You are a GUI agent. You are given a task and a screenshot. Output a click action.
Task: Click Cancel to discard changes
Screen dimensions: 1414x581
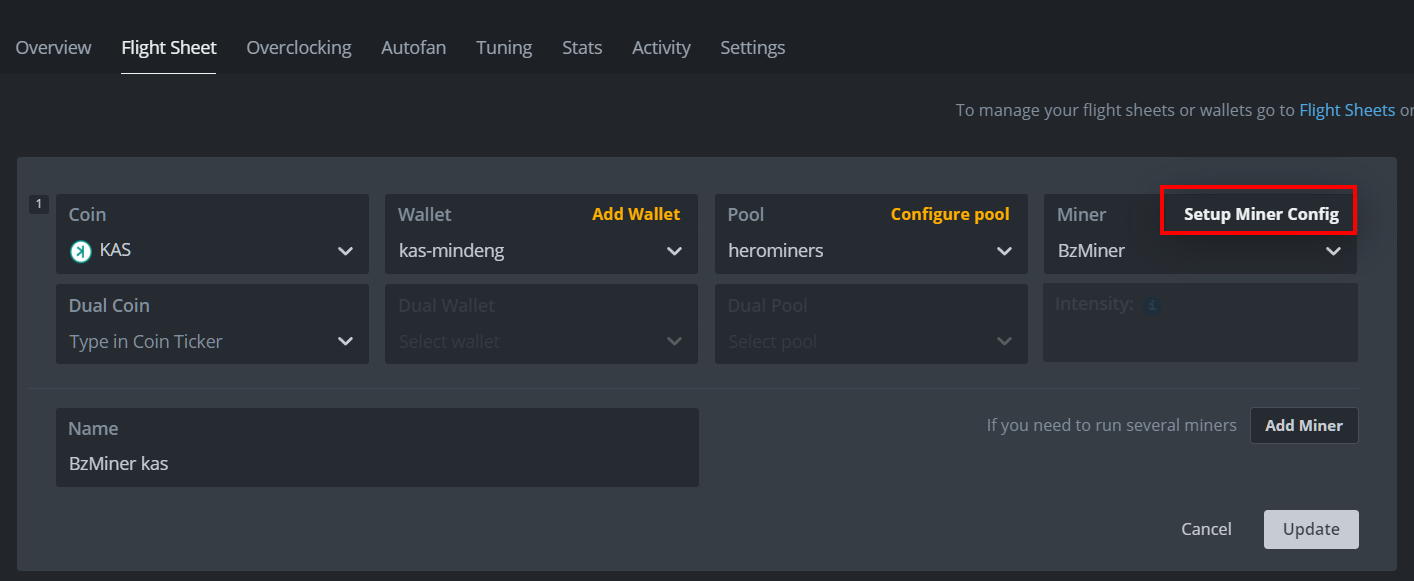coord(1206,529)
